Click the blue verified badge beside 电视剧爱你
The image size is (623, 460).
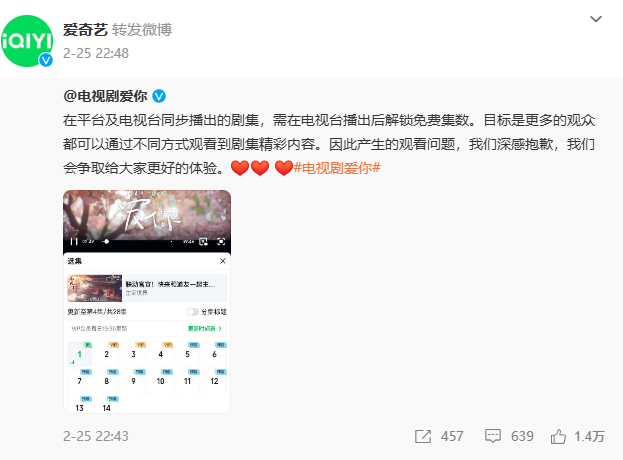[159, 96]
